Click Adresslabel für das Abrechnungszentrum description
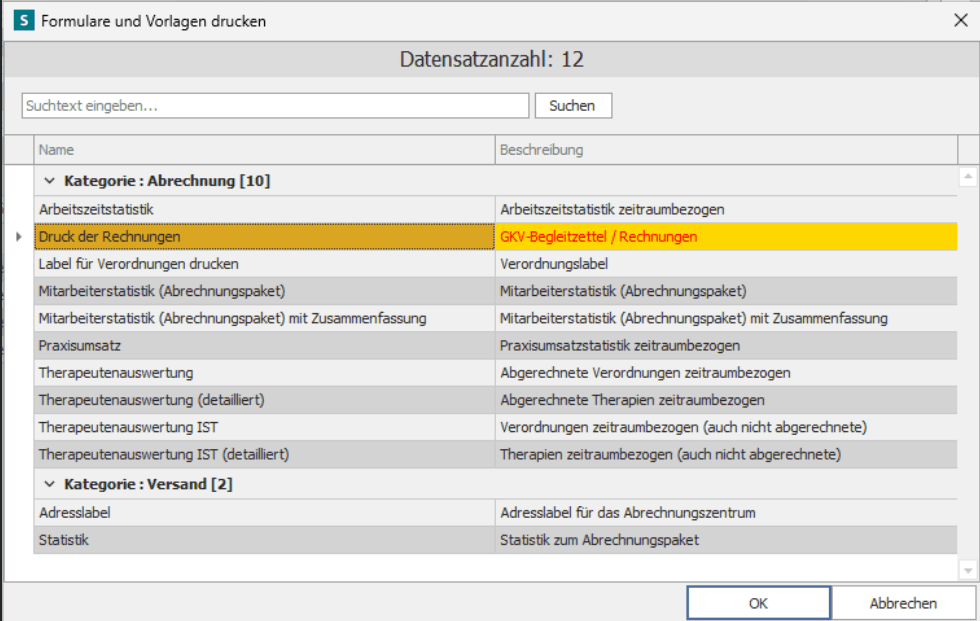The width and height of the screenshot is (980, 621). tap(726, 513)
